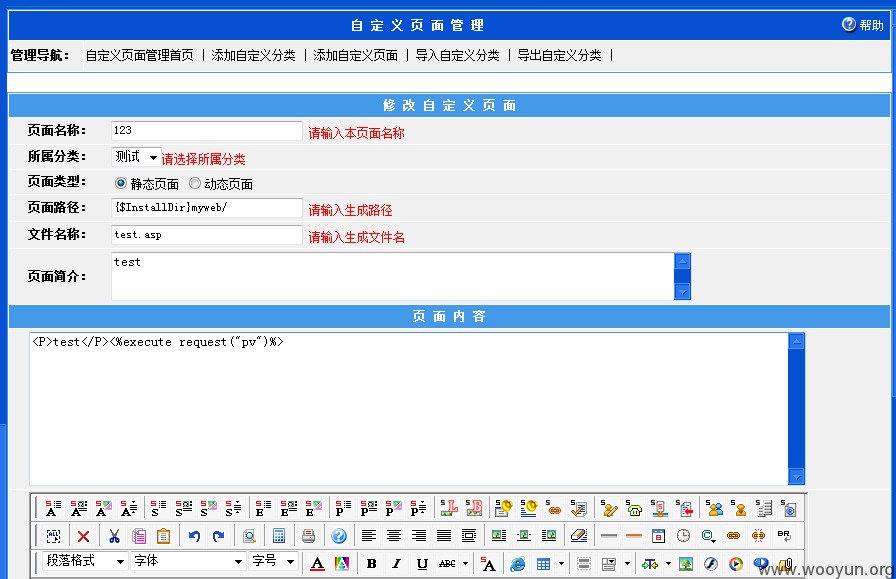
Task: Open the 段落格式 paragraph format dropdown
Action: click(85, 561)
